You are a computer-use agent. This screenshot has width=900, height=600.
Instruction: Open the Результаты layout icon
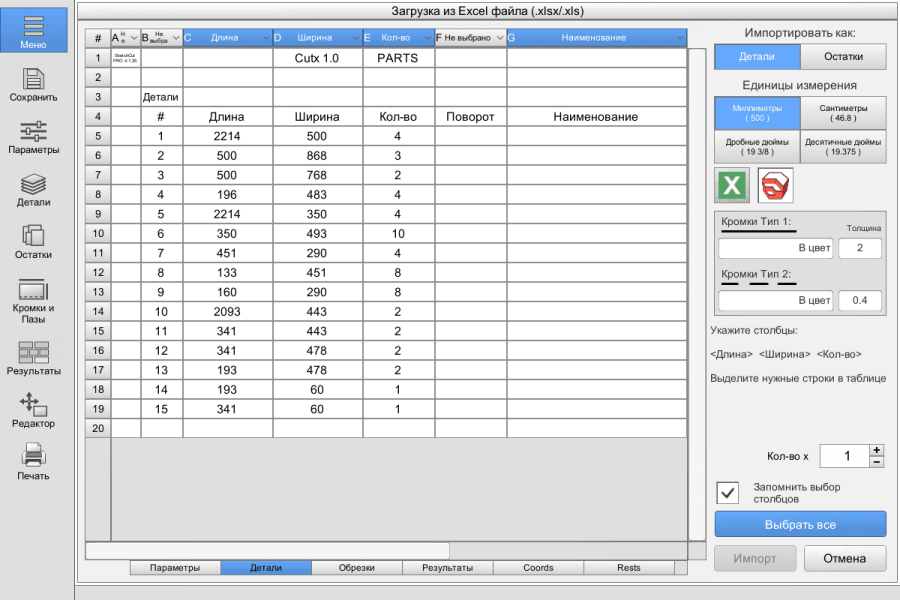(x=33, y=353)
